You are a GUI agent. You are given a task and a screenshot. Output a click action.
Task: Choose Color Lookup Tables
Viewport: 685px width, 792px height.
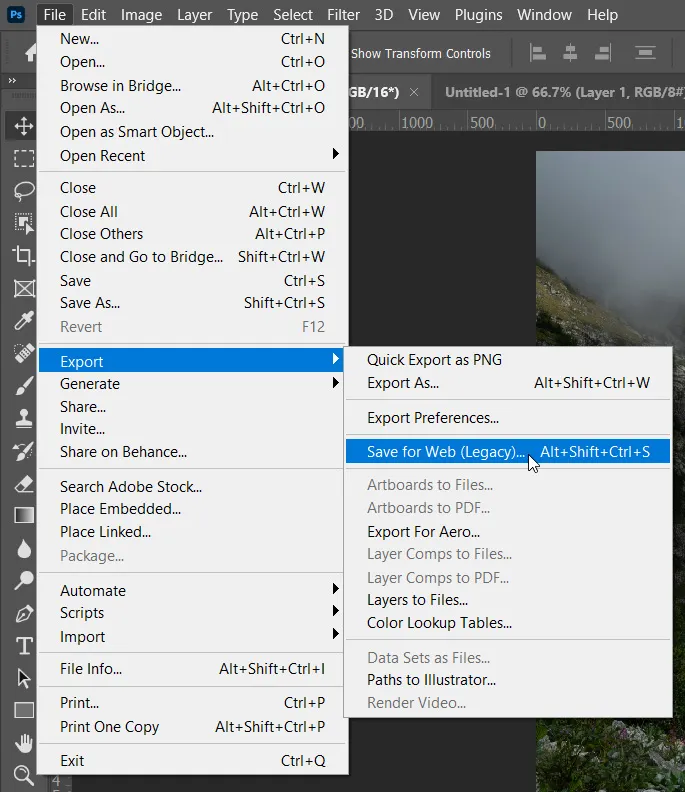[508, 623]
